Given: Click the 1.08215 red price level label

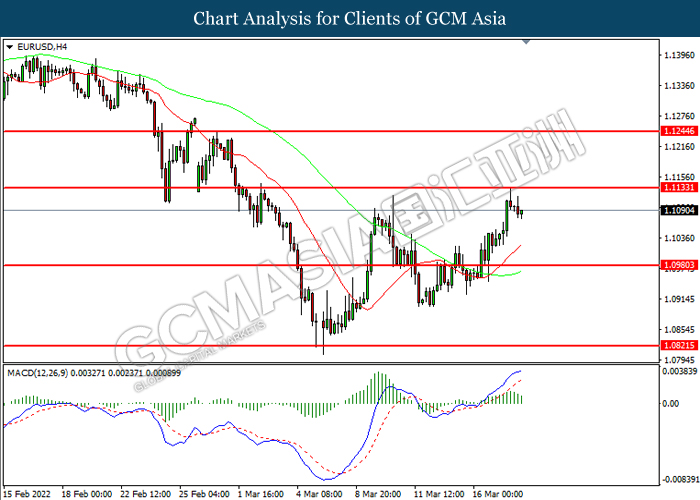Looking at the screenshot, I should click(x=679, y=345).
